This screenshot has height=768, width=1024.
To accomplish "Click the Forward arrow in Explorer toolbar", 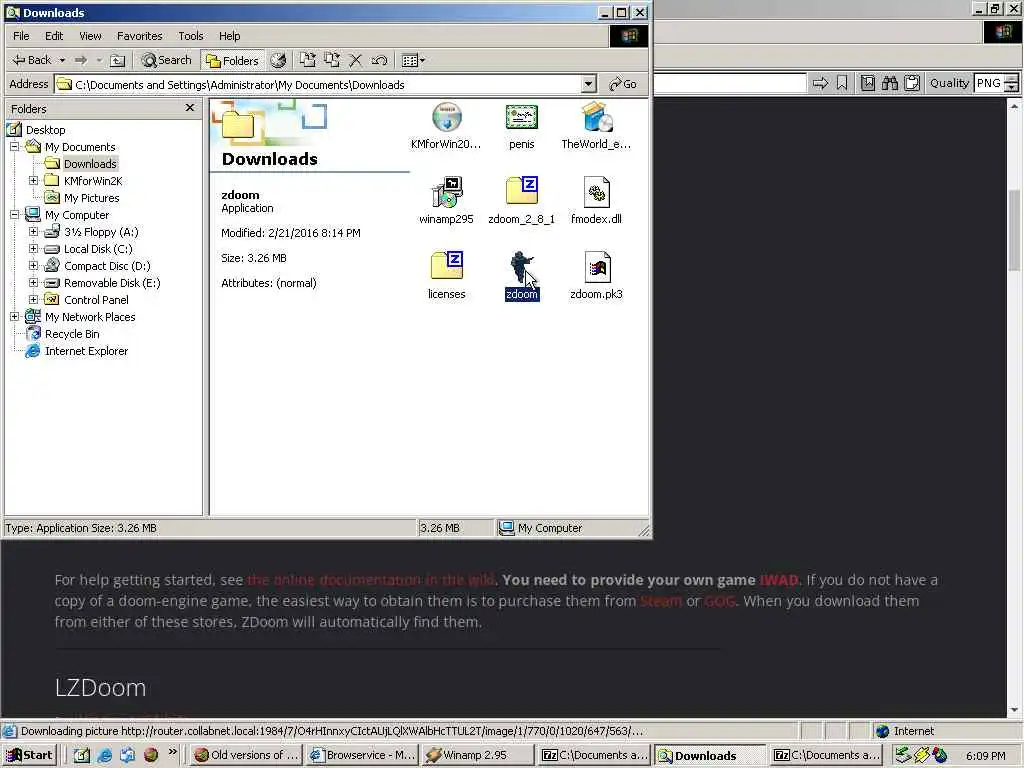I will point(81,60).
